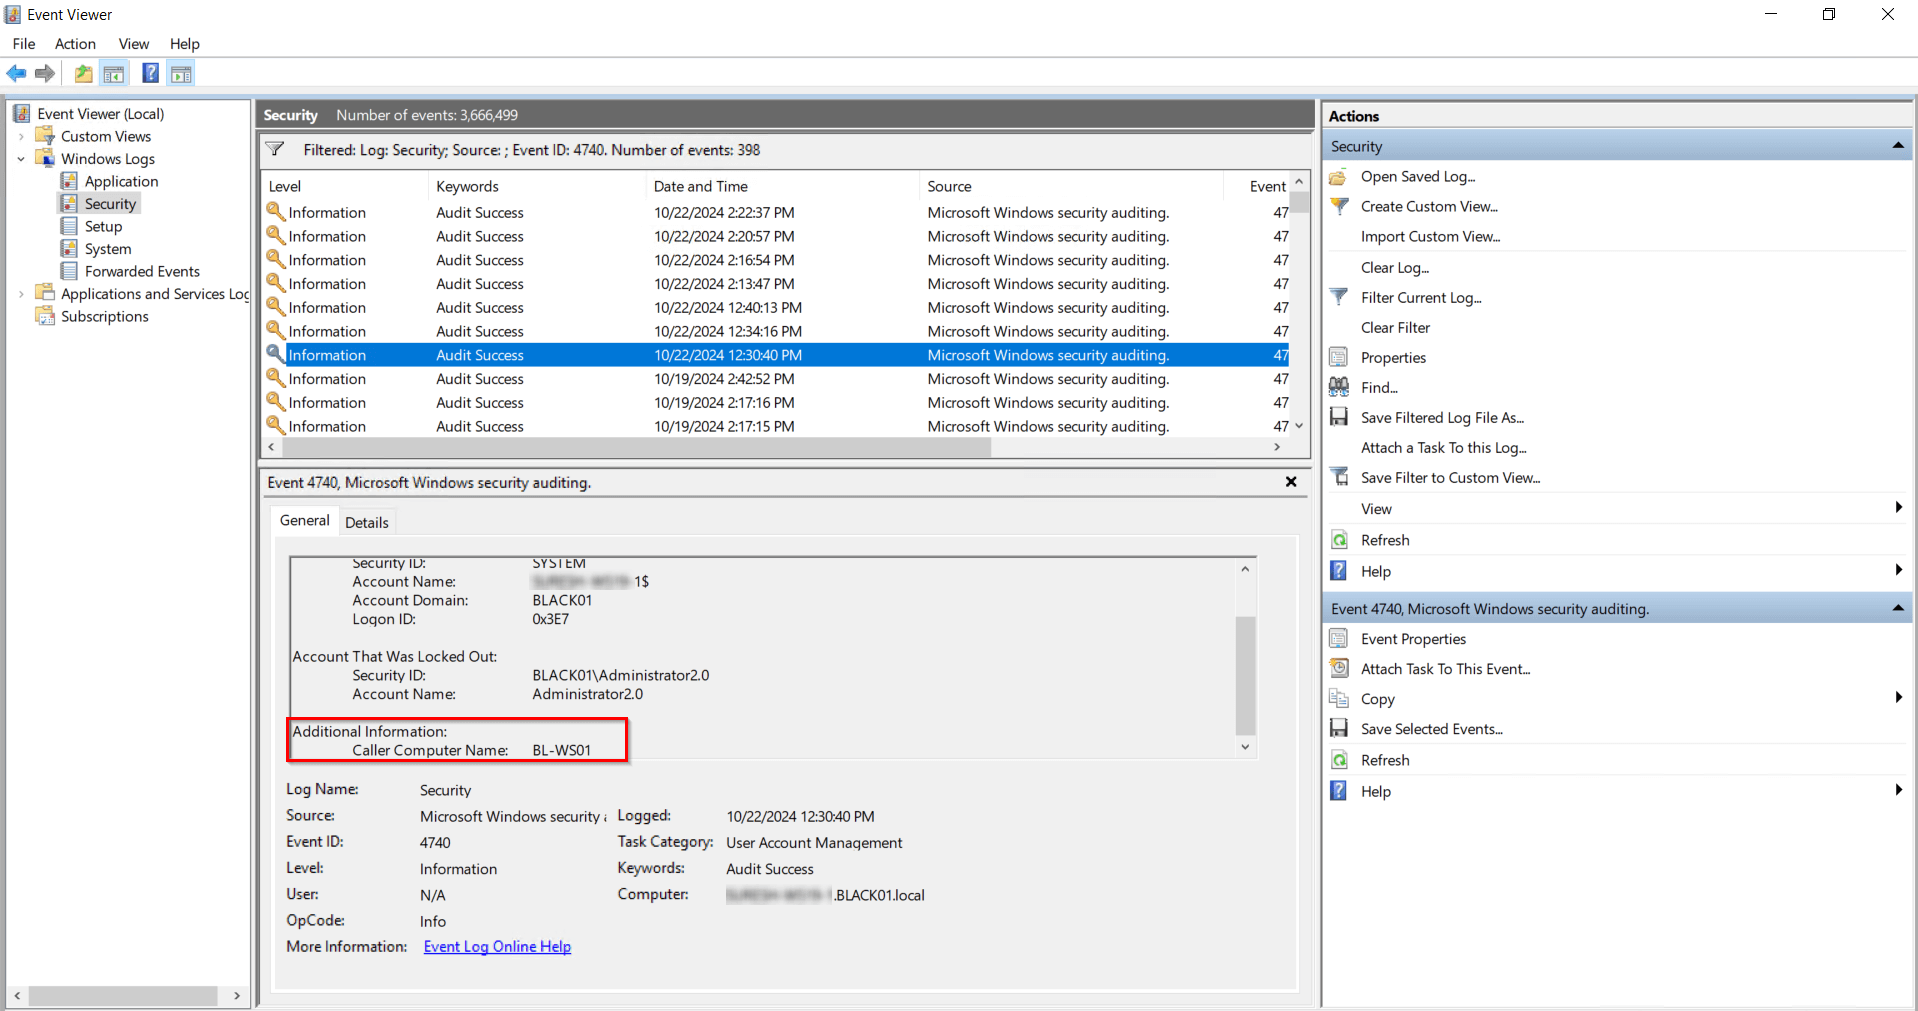The image size is (1918, 1011).
Task: Click the forward navigation arrow in the toolbar
Action: point(44,73)
